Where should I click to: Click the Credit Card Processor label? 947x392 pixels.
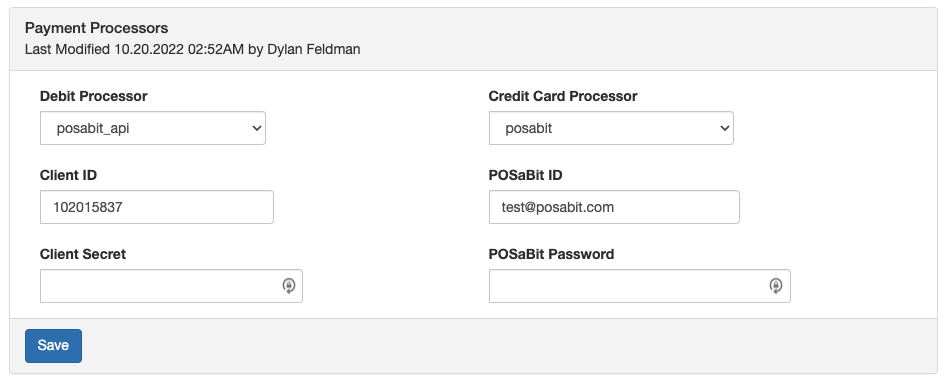[x=563, y=96]
